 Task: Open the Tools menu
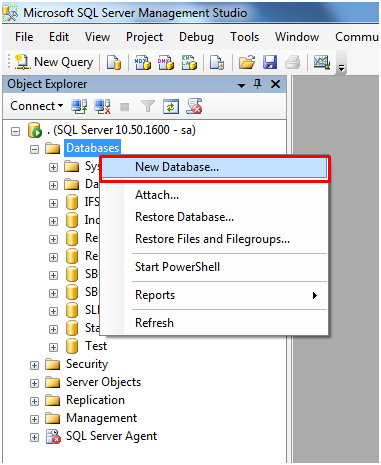[244, 37]
